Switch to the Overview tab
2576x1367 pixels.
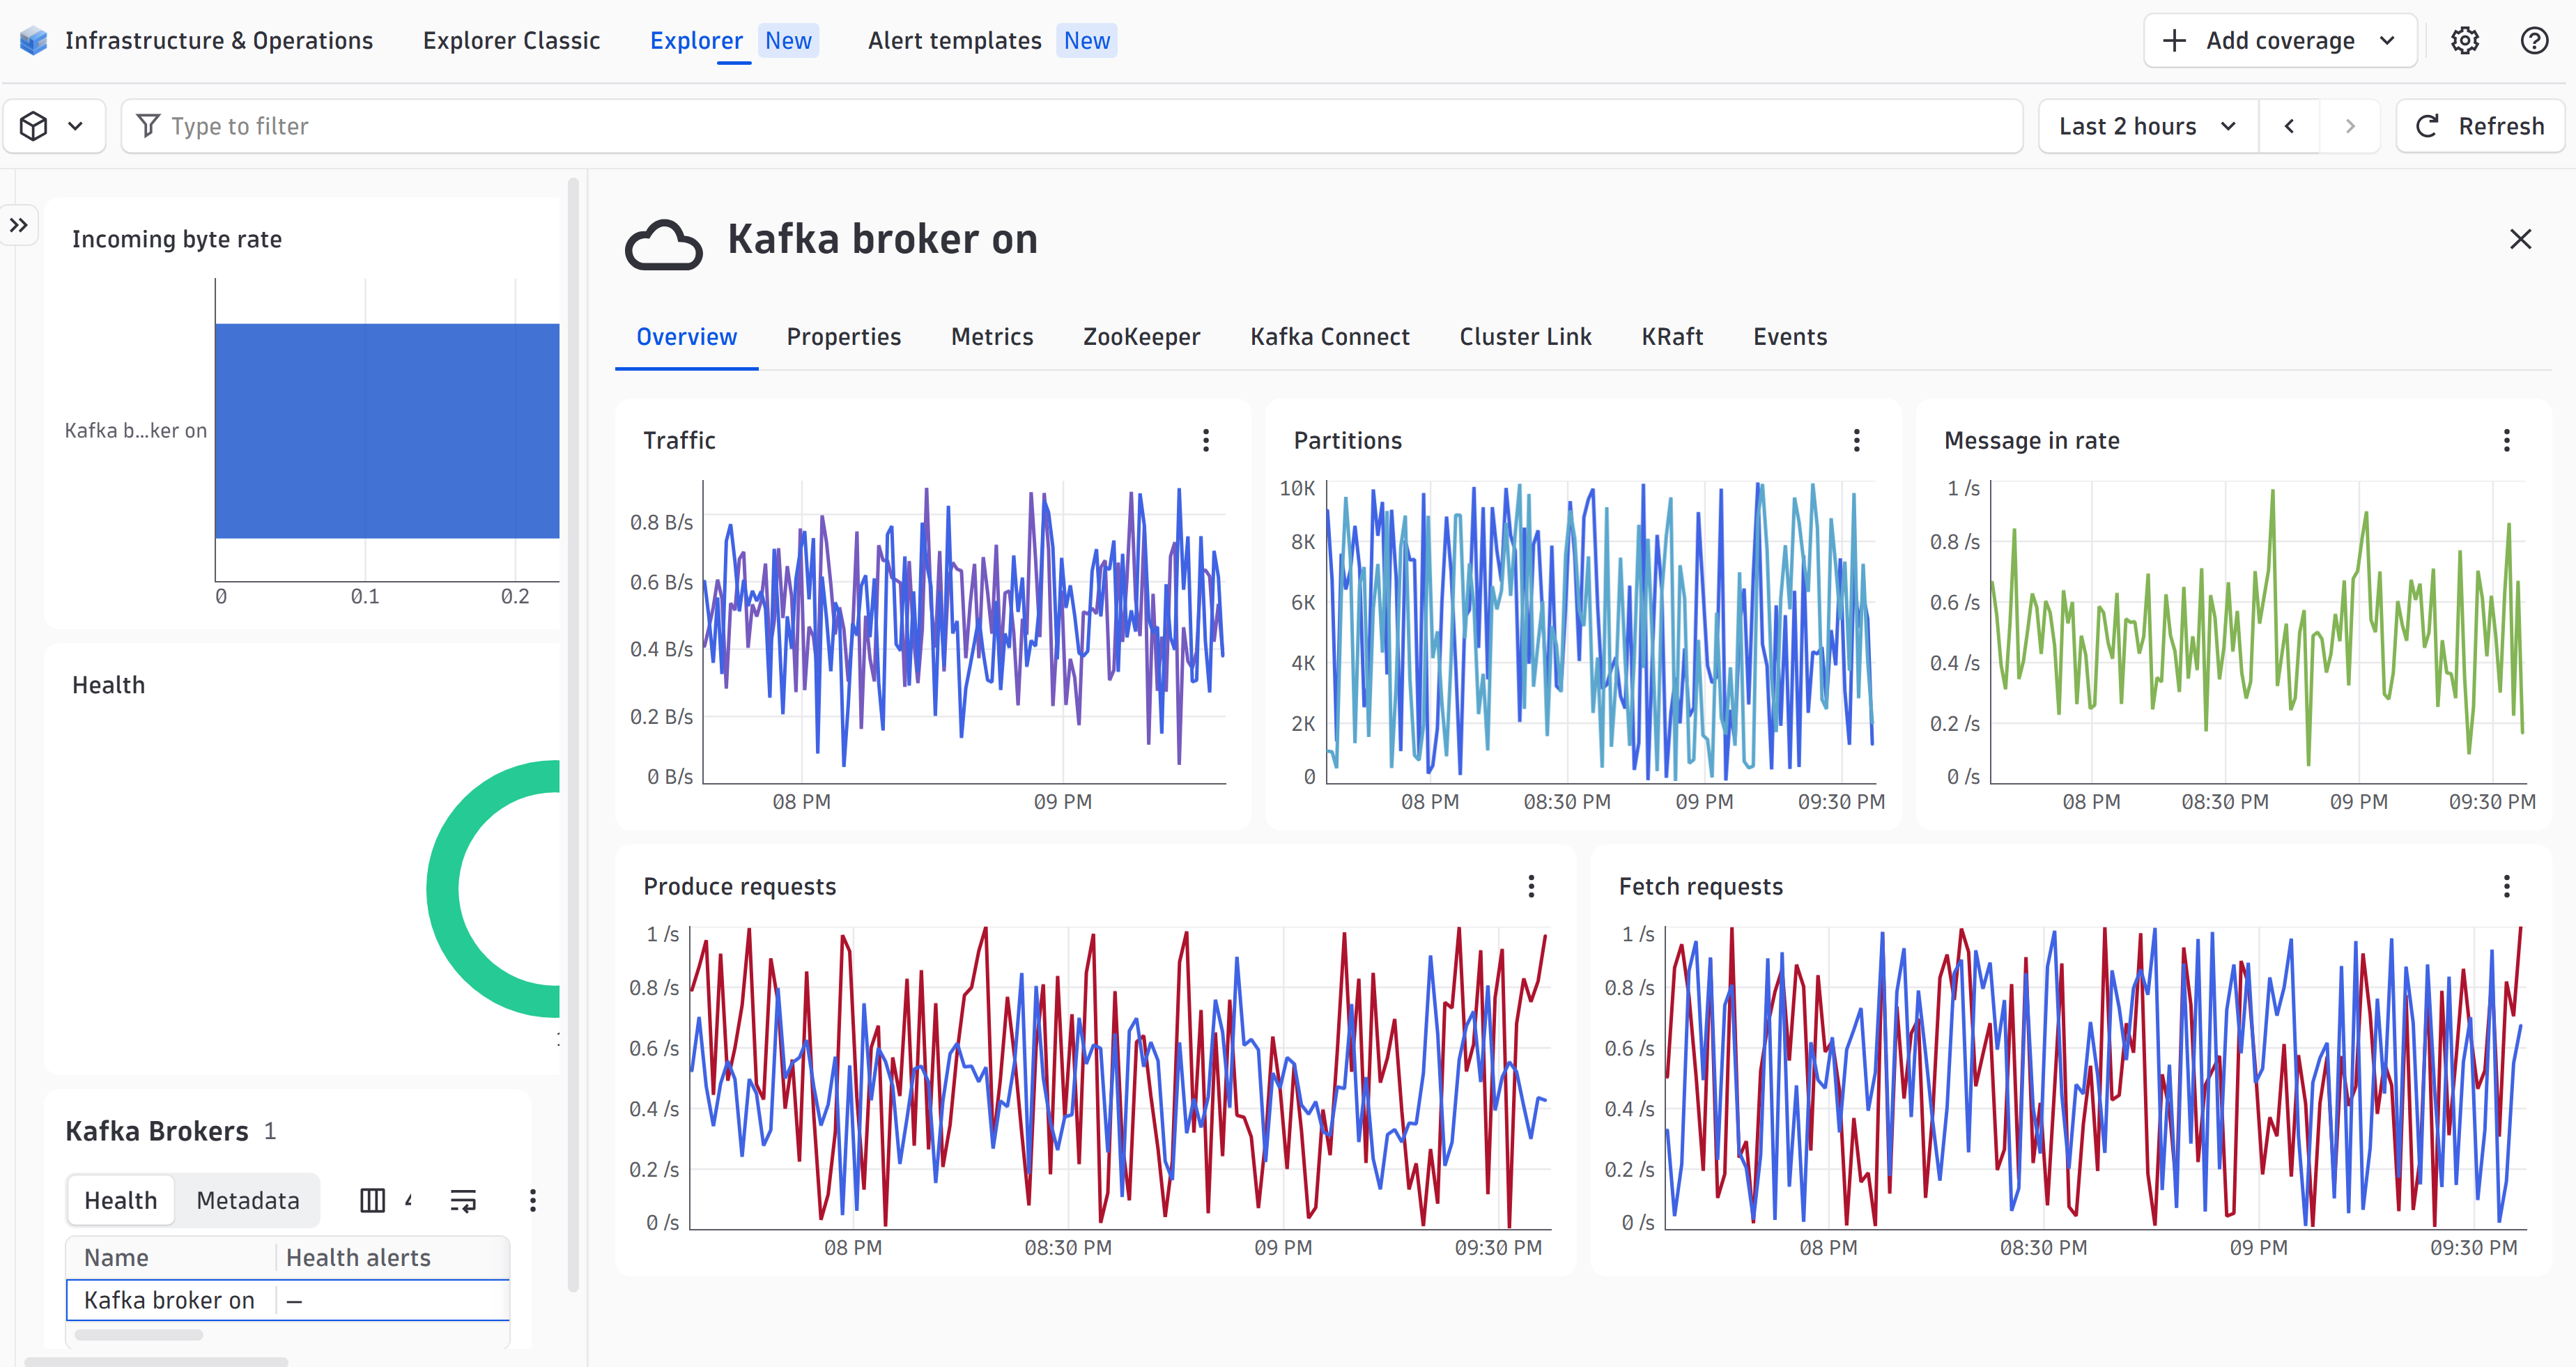tap(686, 337)
